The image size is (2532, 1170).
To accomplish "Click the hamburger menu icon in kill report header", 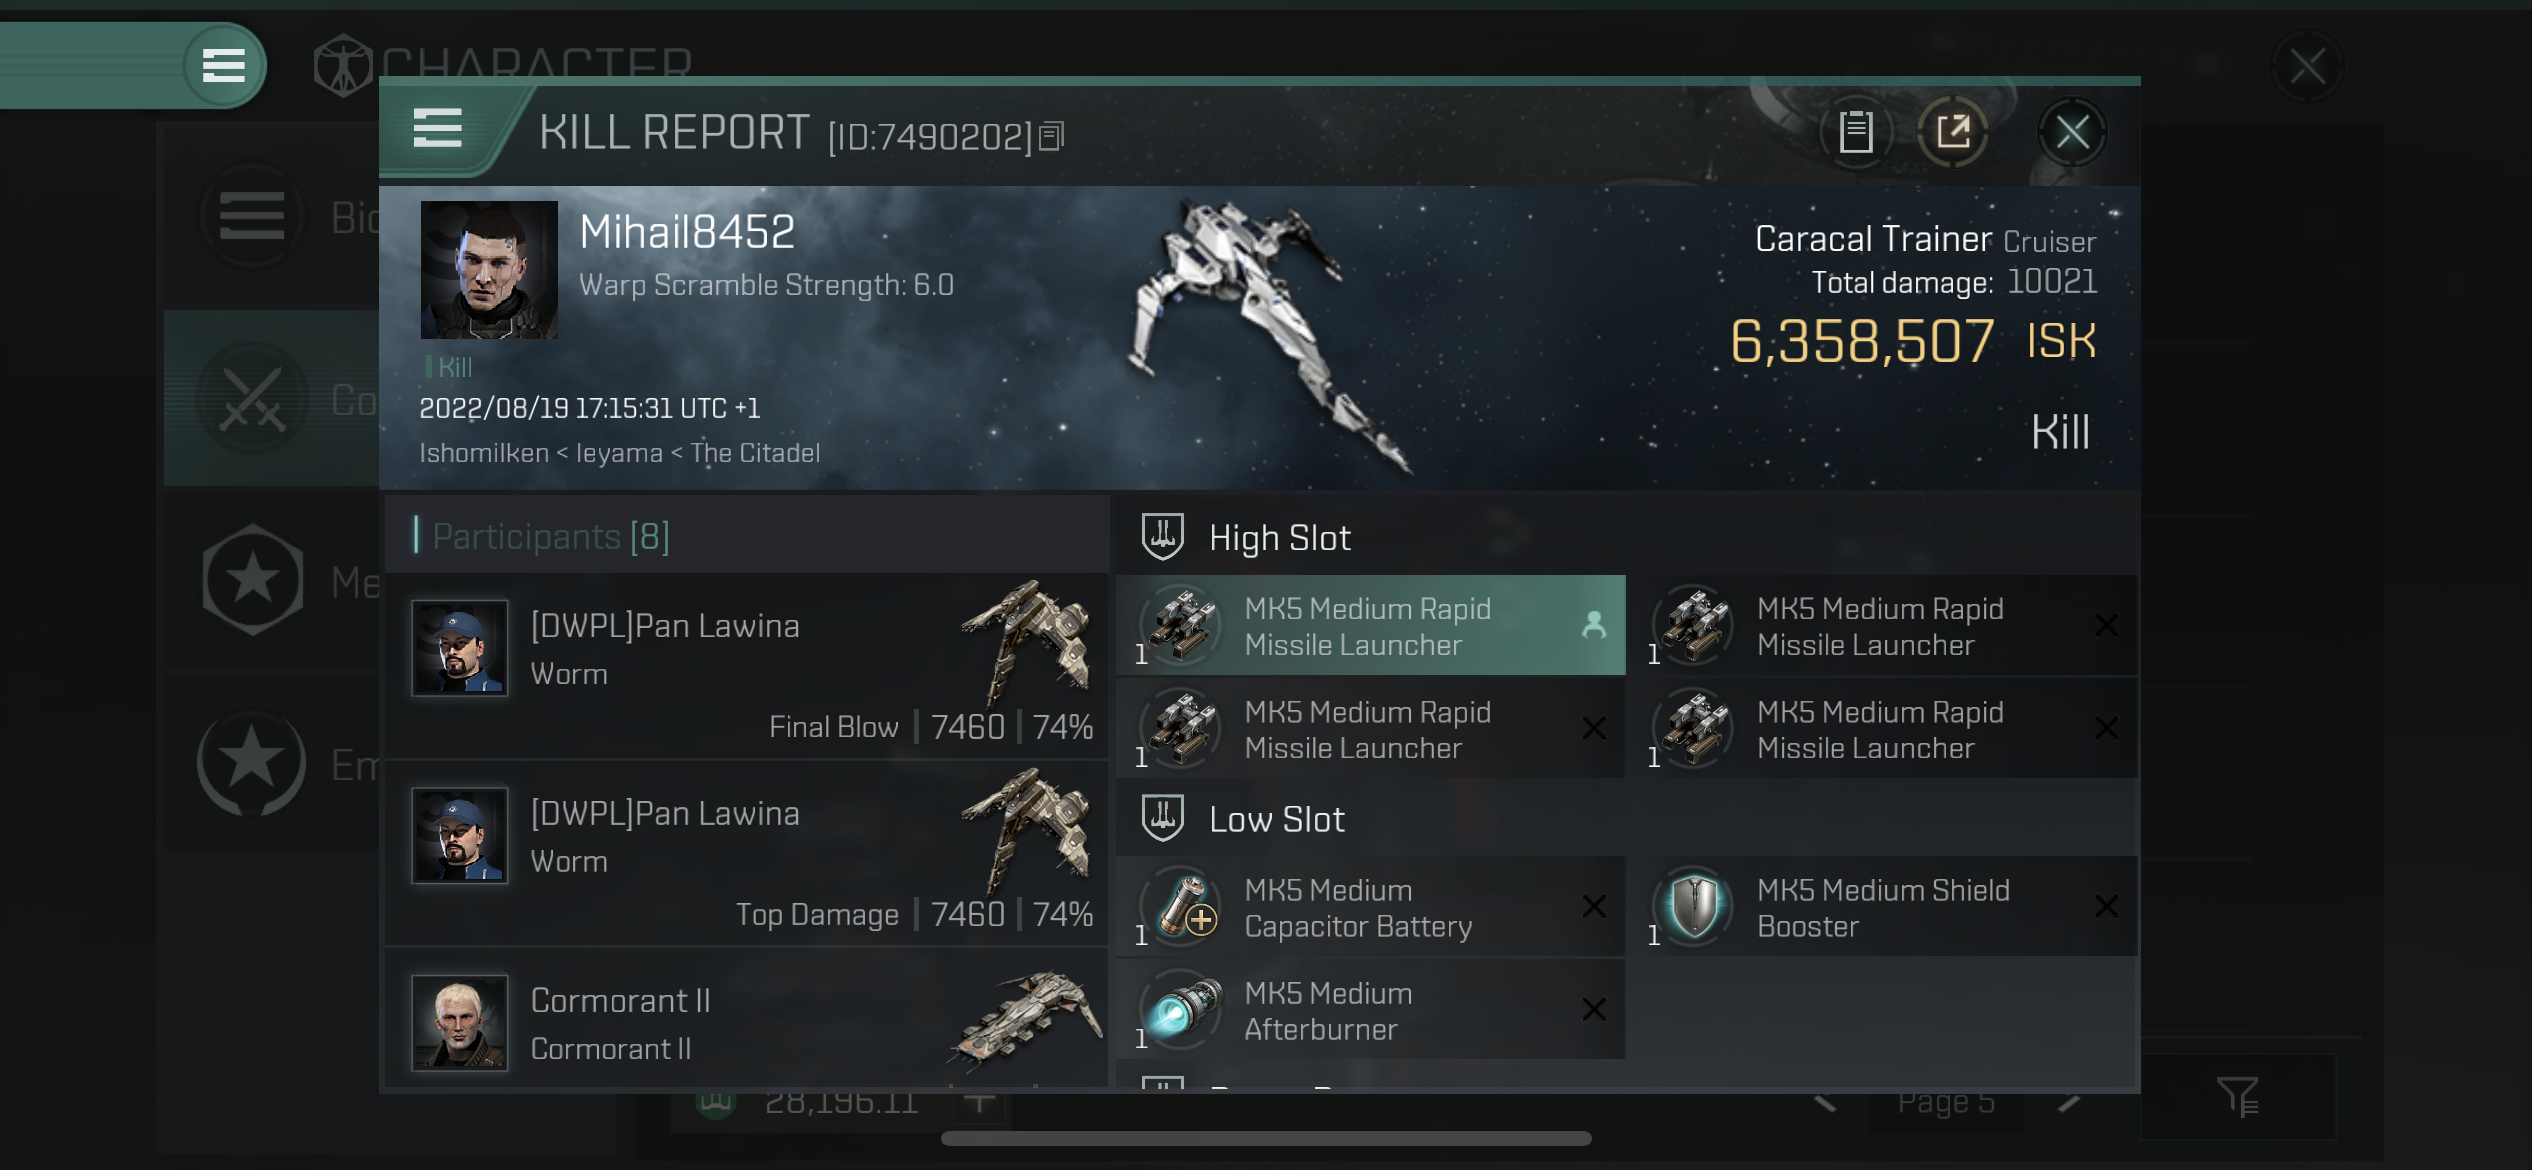I will tap(434, 129).
